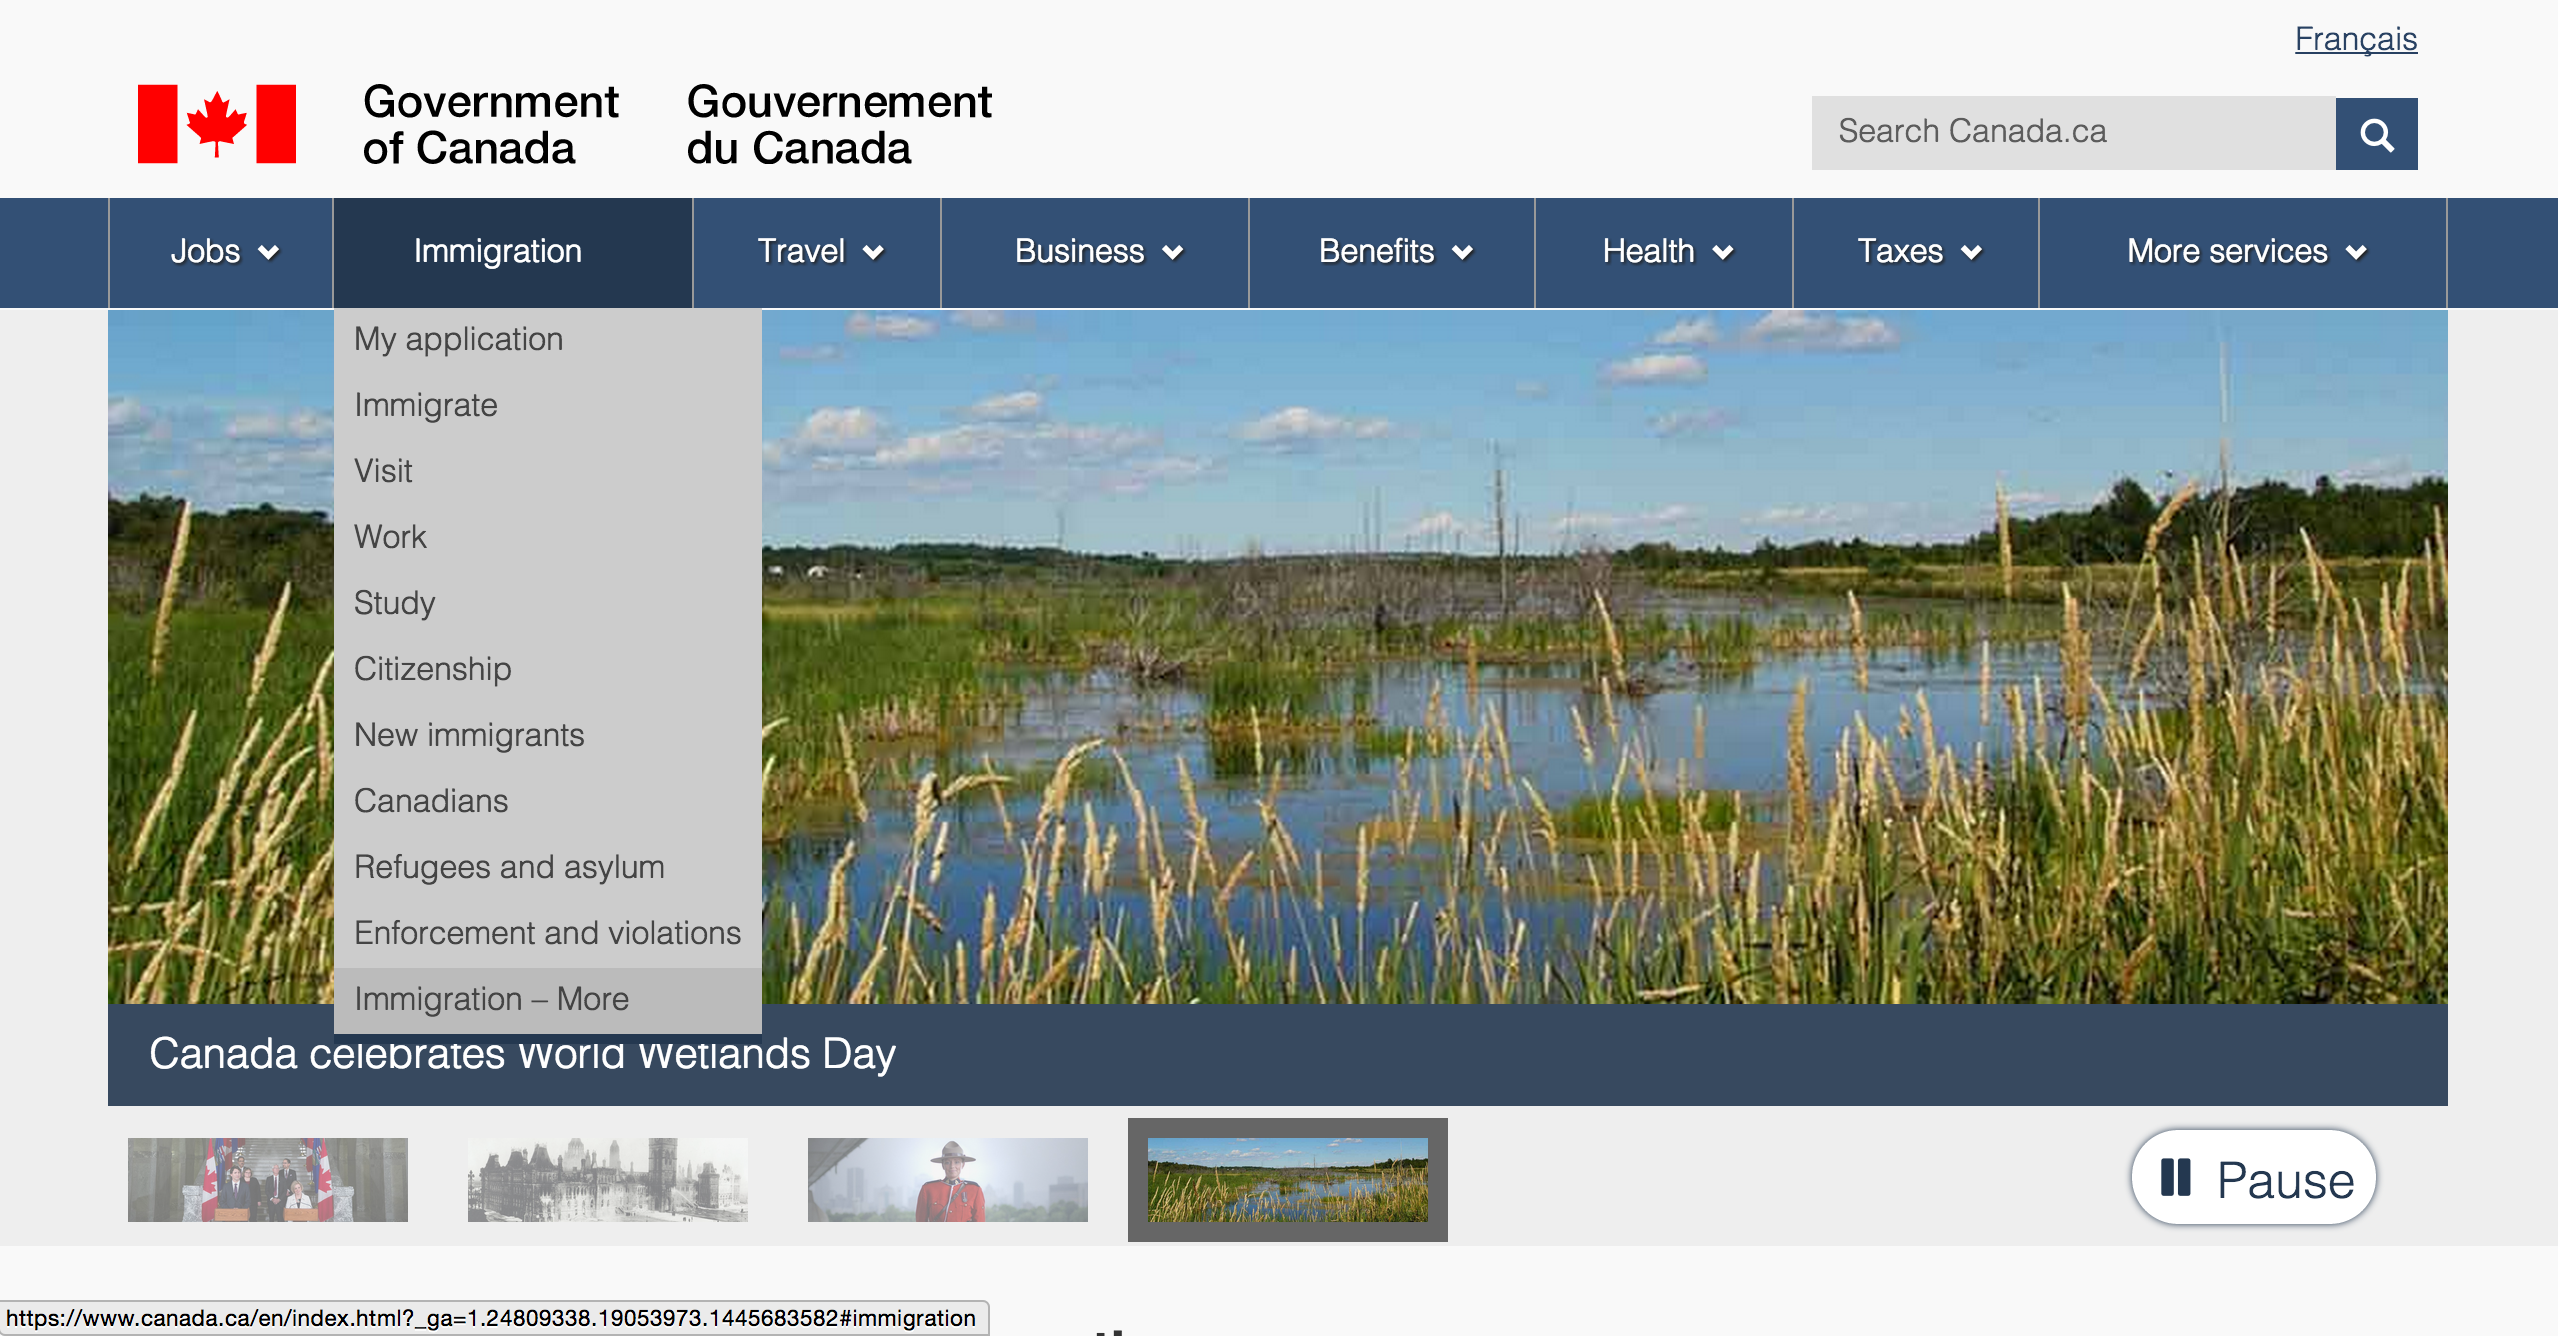
Task: Open Immigration – More link
Action: click(x=548, y=1000)
